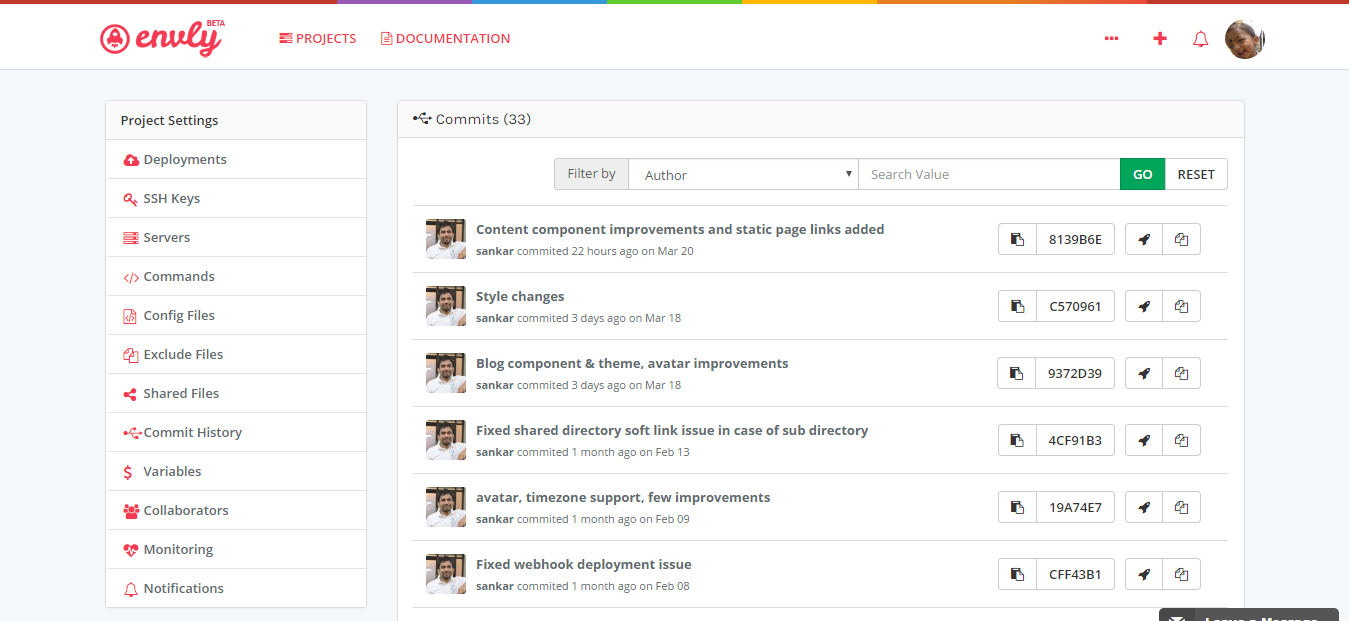Click the copy hash icon for commit 9372D39
This screenshot has width=1349, height=621.
1016,373
